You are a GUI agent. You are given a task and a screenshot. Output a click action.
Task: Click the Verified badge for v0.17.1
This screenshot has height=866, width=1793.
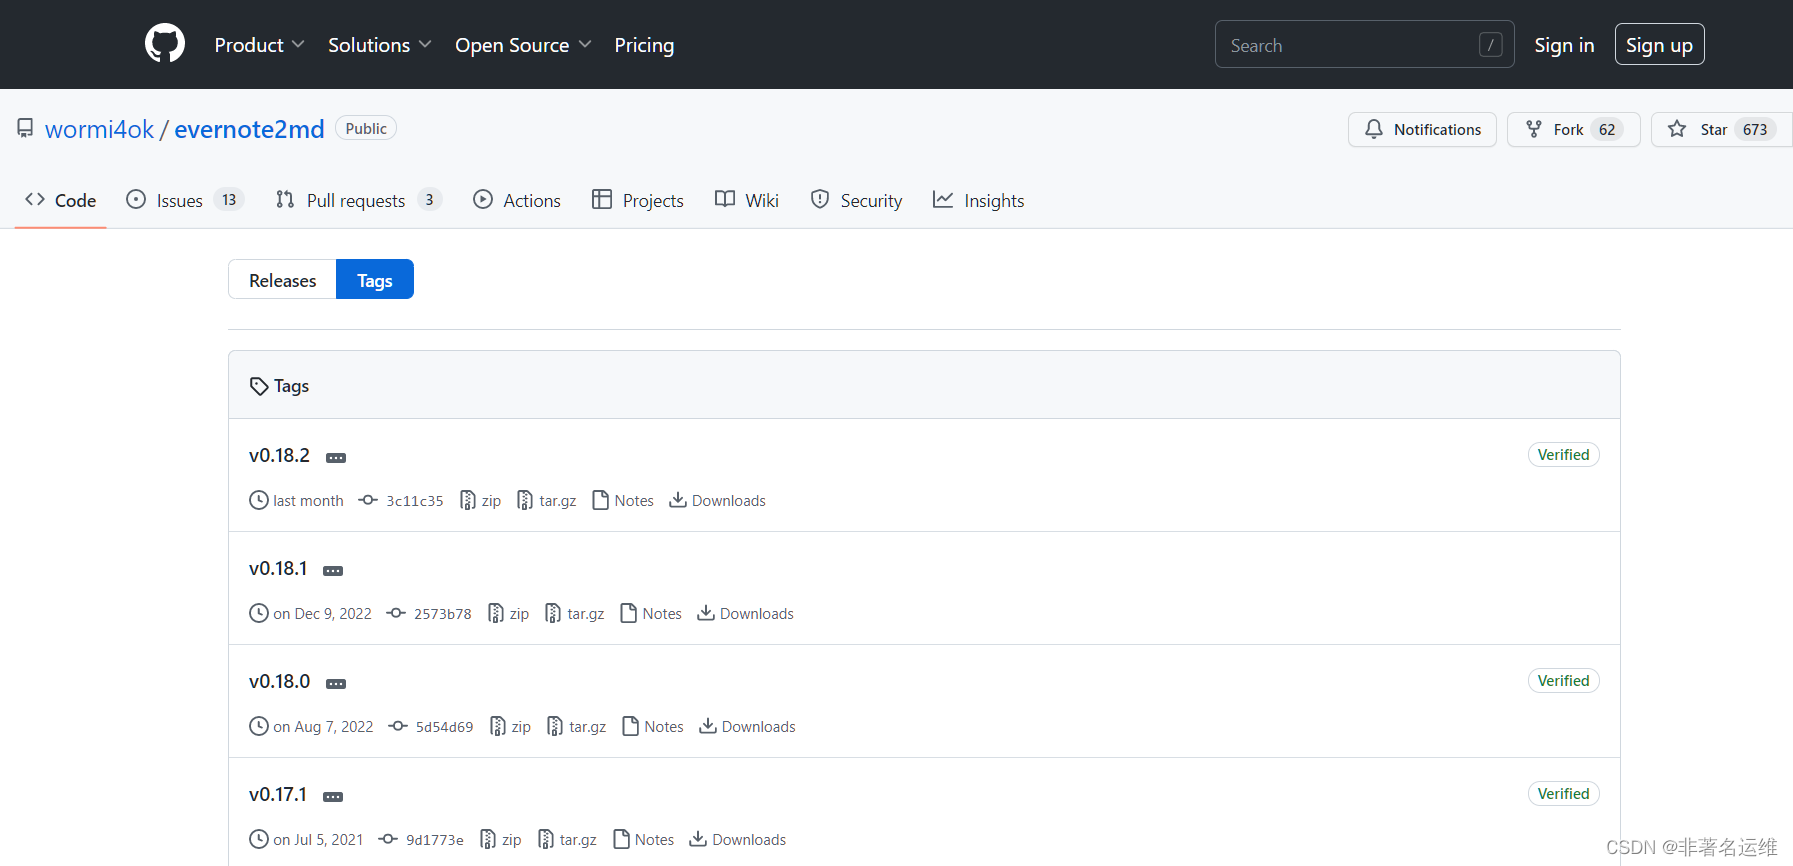(x=1563, y=794)
